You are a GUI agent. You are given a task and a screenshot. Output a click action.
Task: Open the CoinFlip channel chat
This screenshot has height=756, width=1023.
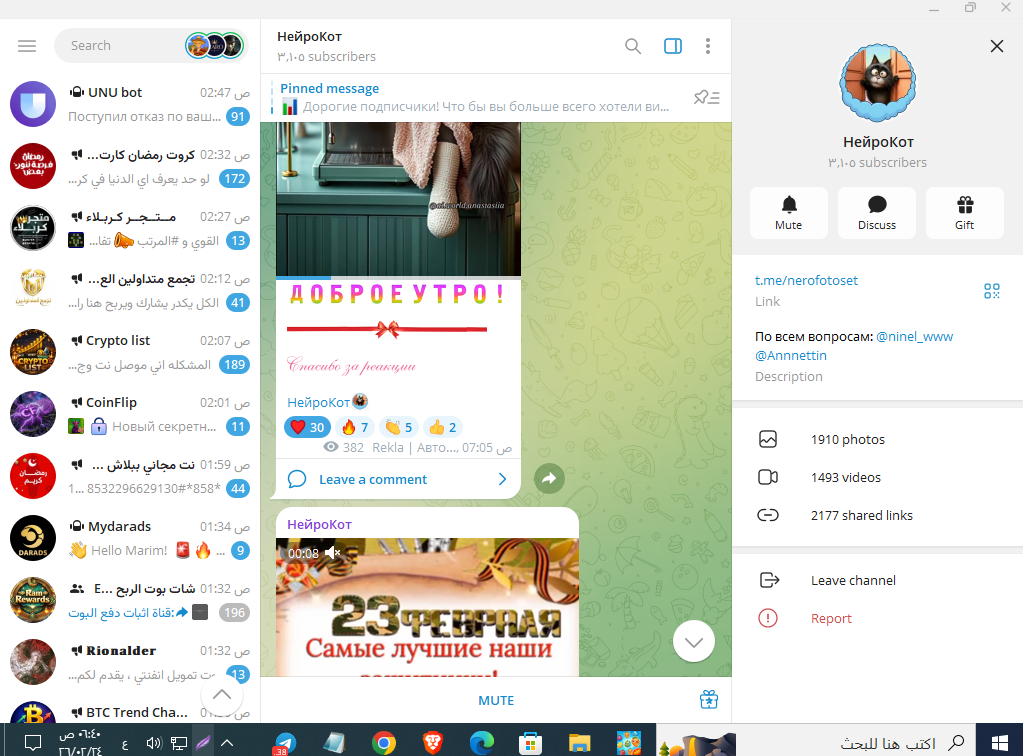(x=130, y=414)
